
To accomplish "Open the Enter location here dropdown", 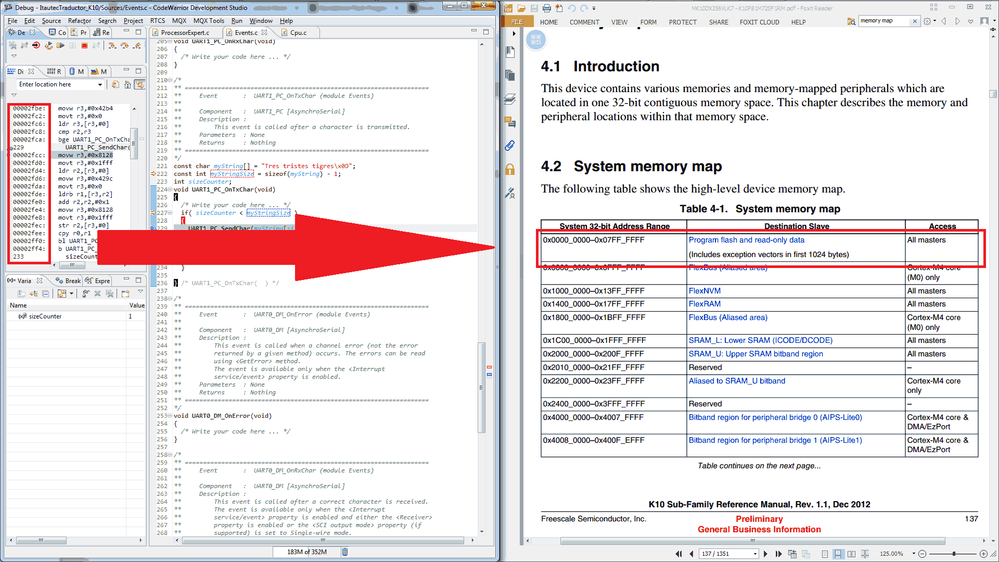I will pos(100,84).
